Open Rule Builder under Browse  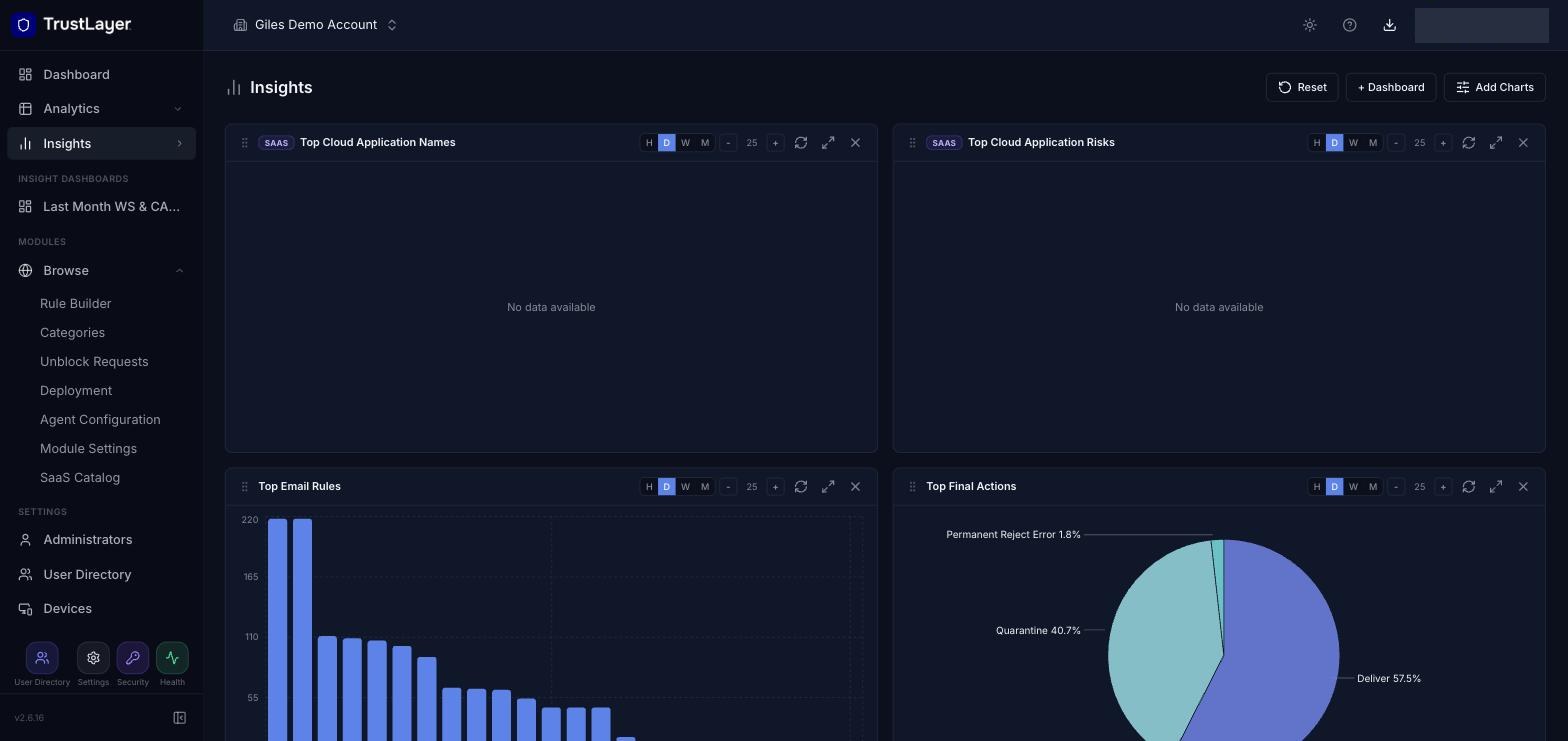tap(76, 304)
